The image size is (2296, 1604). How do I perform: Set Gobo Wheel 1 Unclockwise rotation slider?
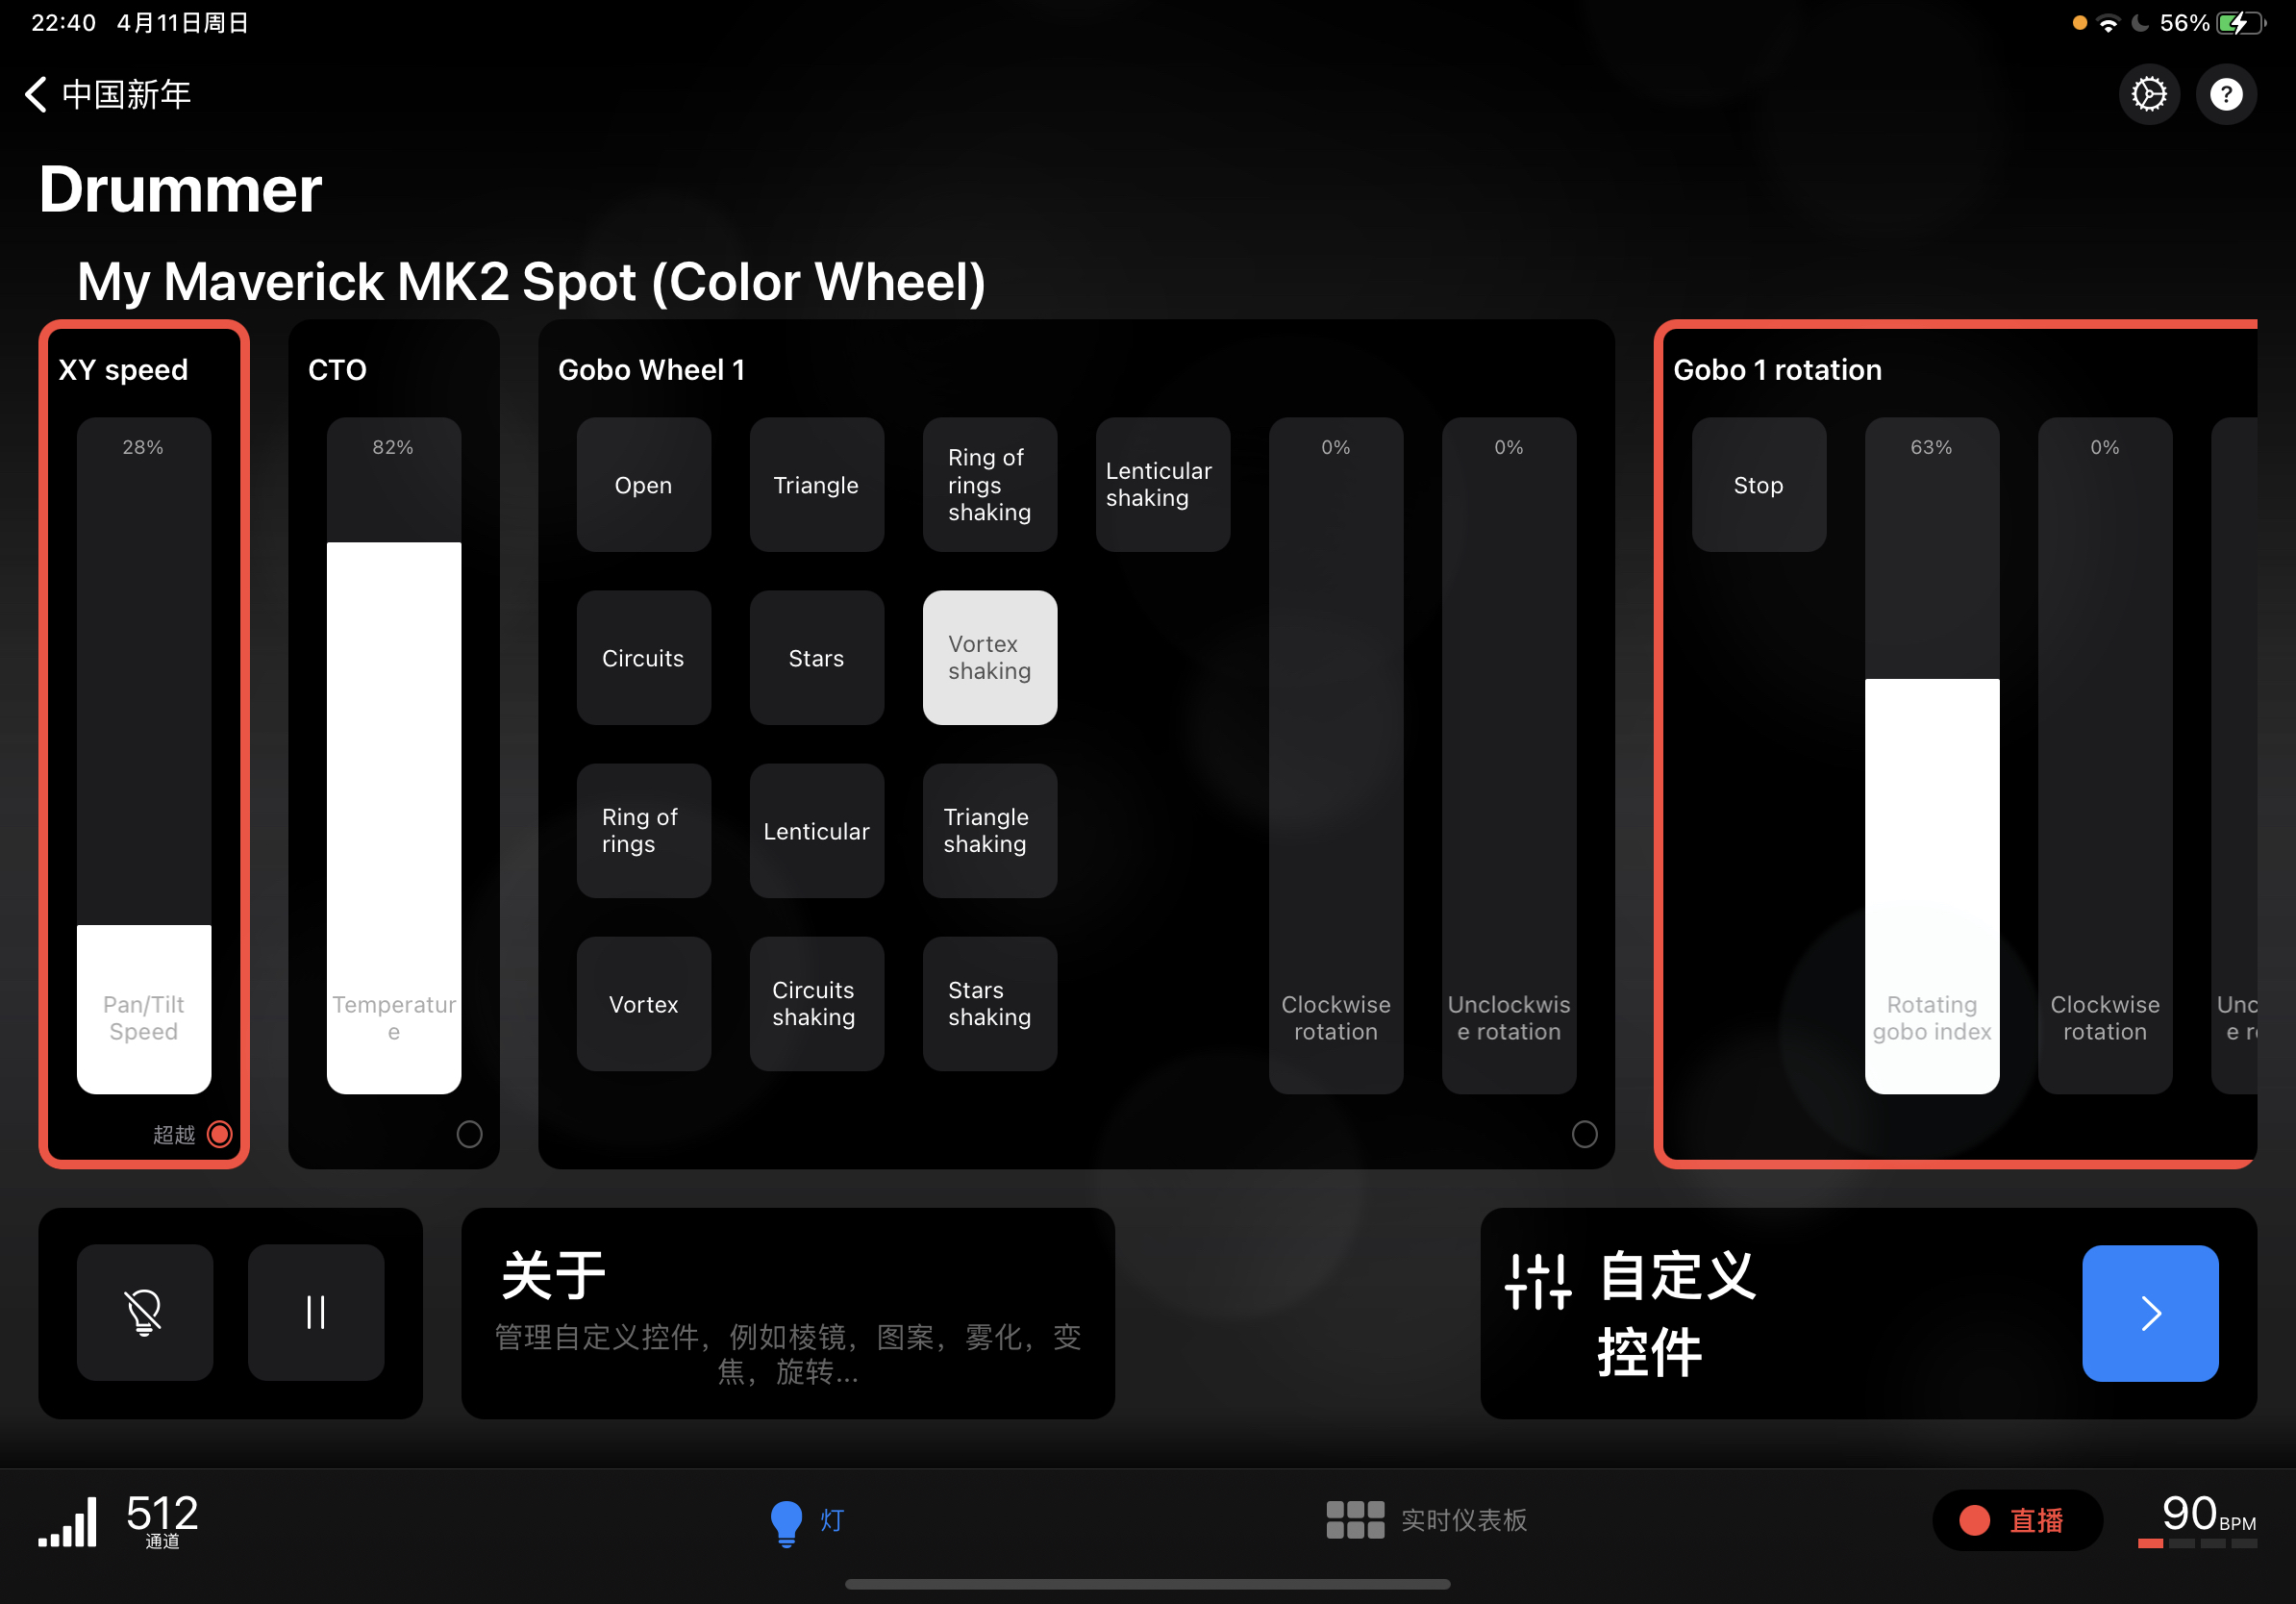[1509, 755]
